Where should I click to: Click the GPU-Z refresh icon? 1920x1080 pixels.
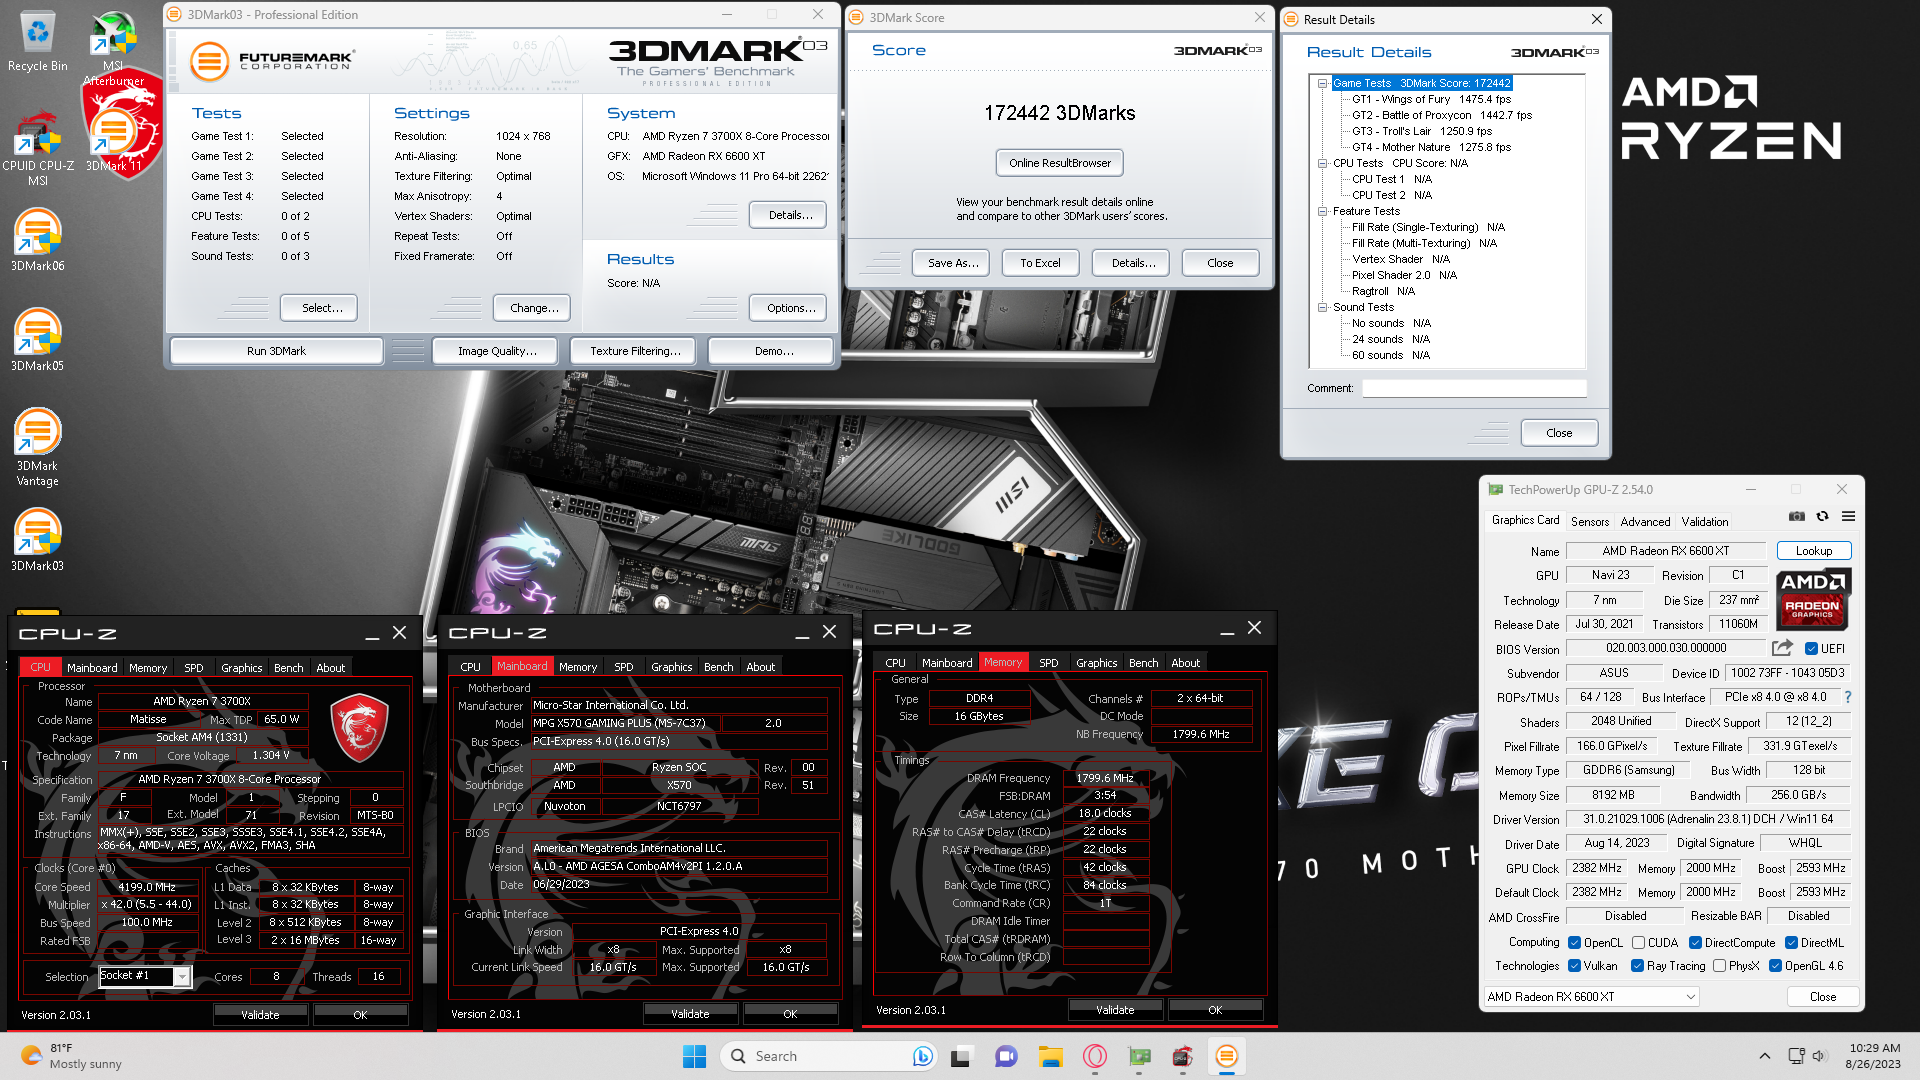click(x=1822, y=516)
